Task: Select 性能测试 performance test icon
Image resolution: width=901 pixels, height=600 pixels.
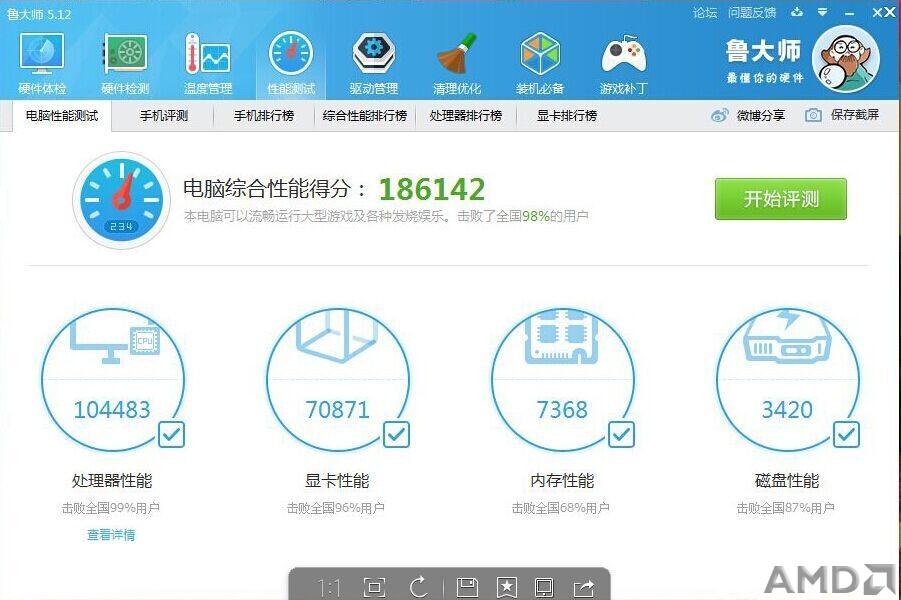Action: 291,63
